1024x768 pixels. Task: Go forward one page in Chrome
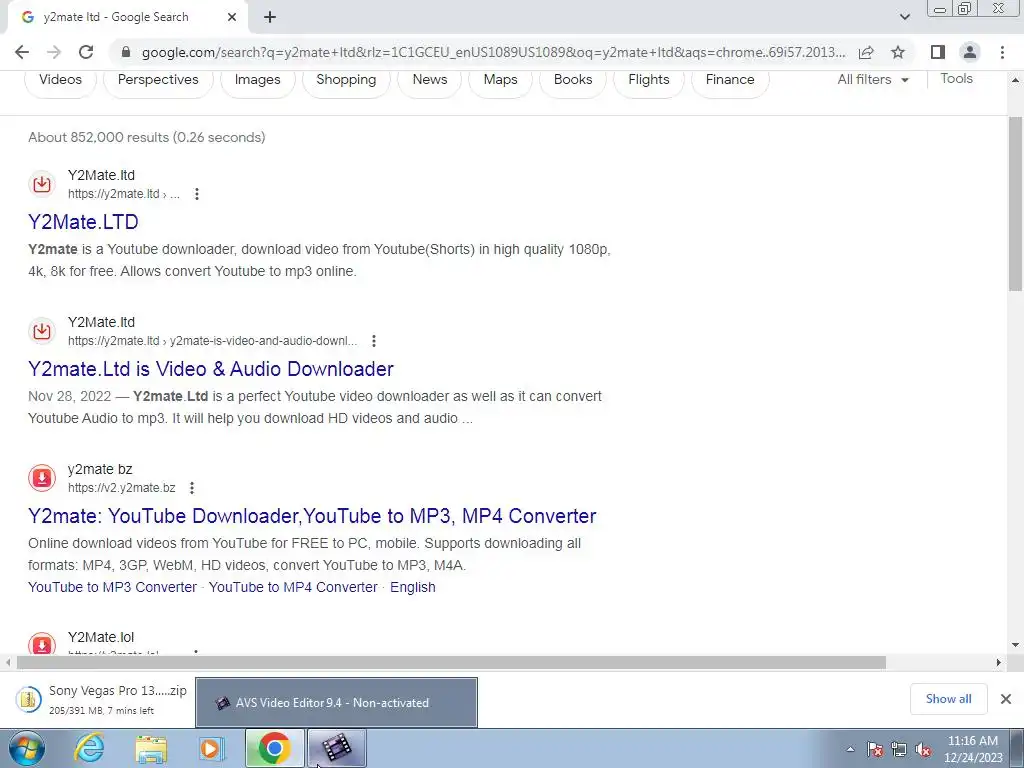(x=54, y=52)
